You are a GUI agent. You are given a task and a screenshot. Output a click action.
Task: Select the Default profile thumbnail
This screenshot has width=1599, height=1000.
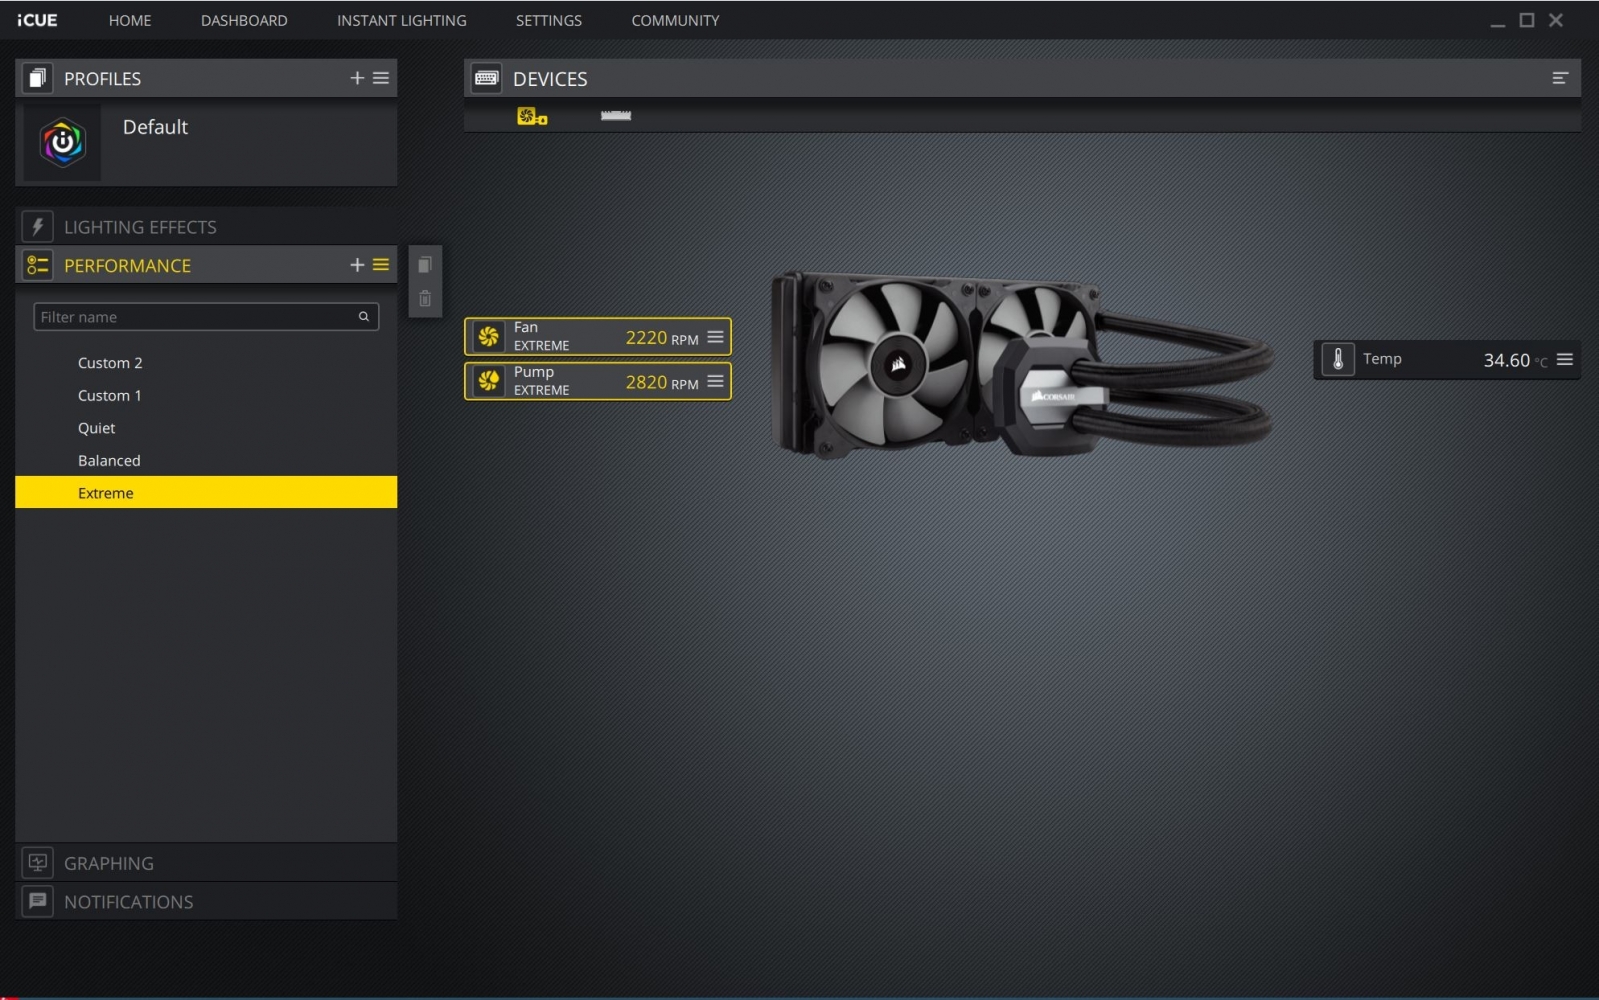62,142
